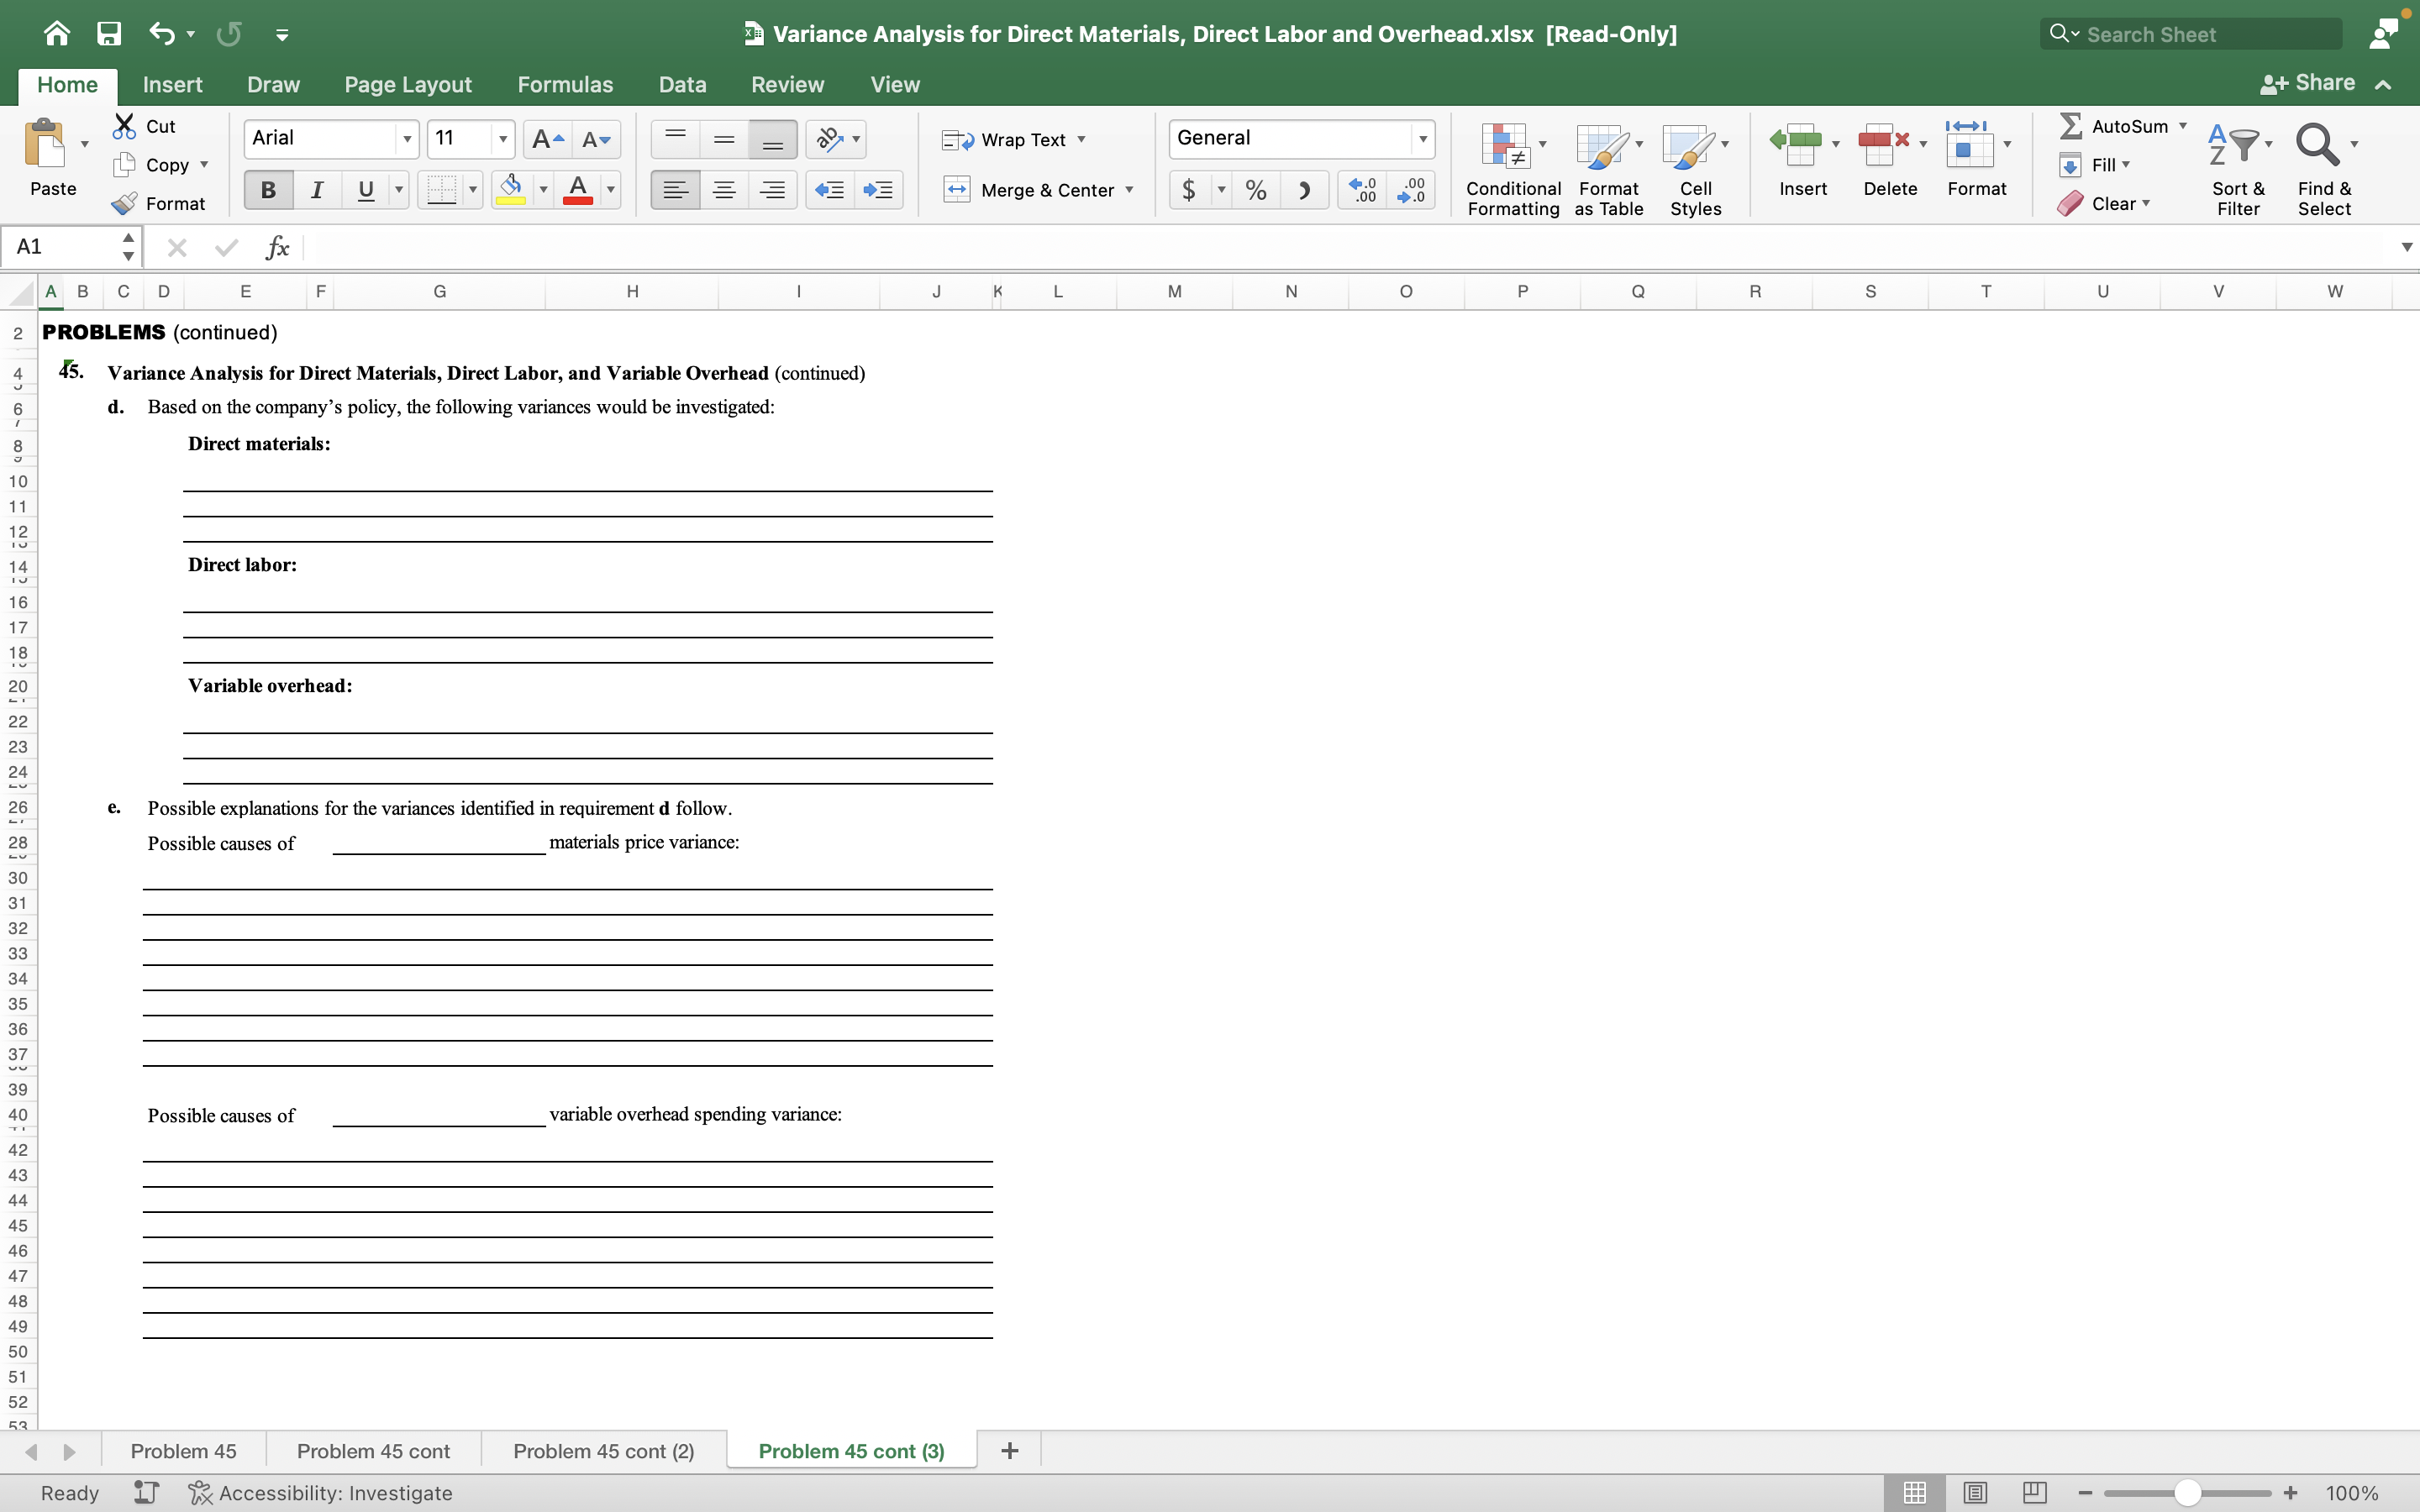Click Accessibility: Investigate in status bar
2420x1512 pixels.
pyautogui.click(x=322, y=1493)
